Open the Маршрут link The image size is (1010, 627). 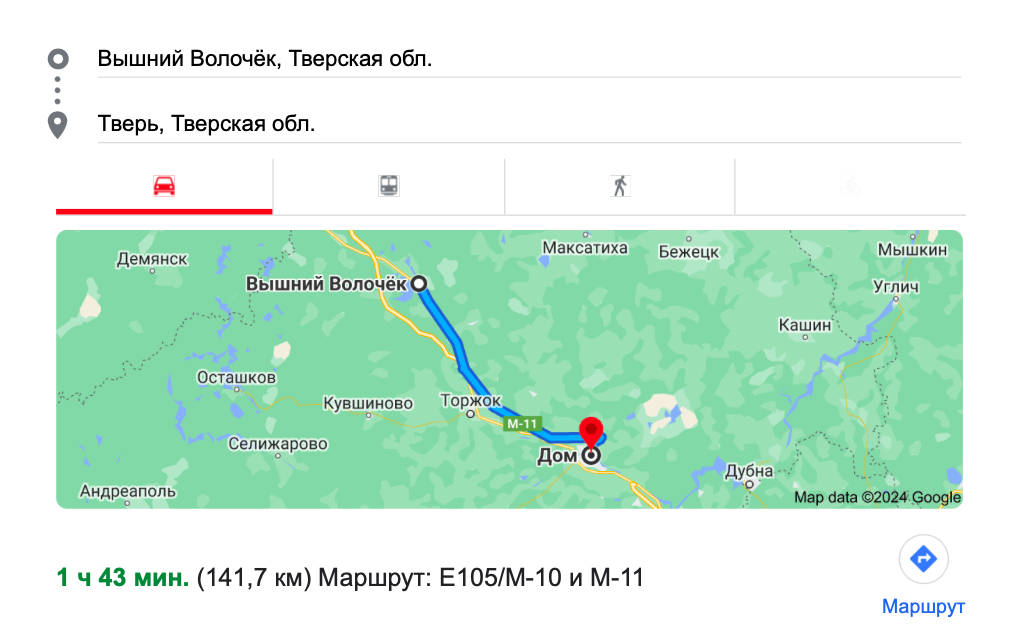point(923,607)
